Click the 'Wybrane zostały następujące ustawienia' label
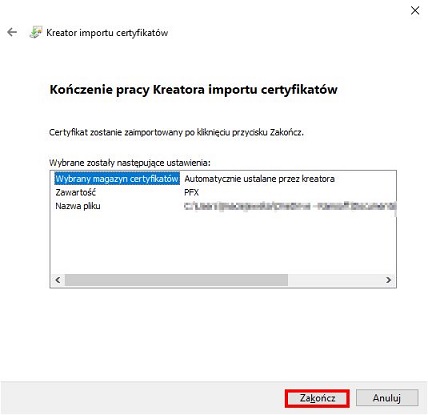 130,163
